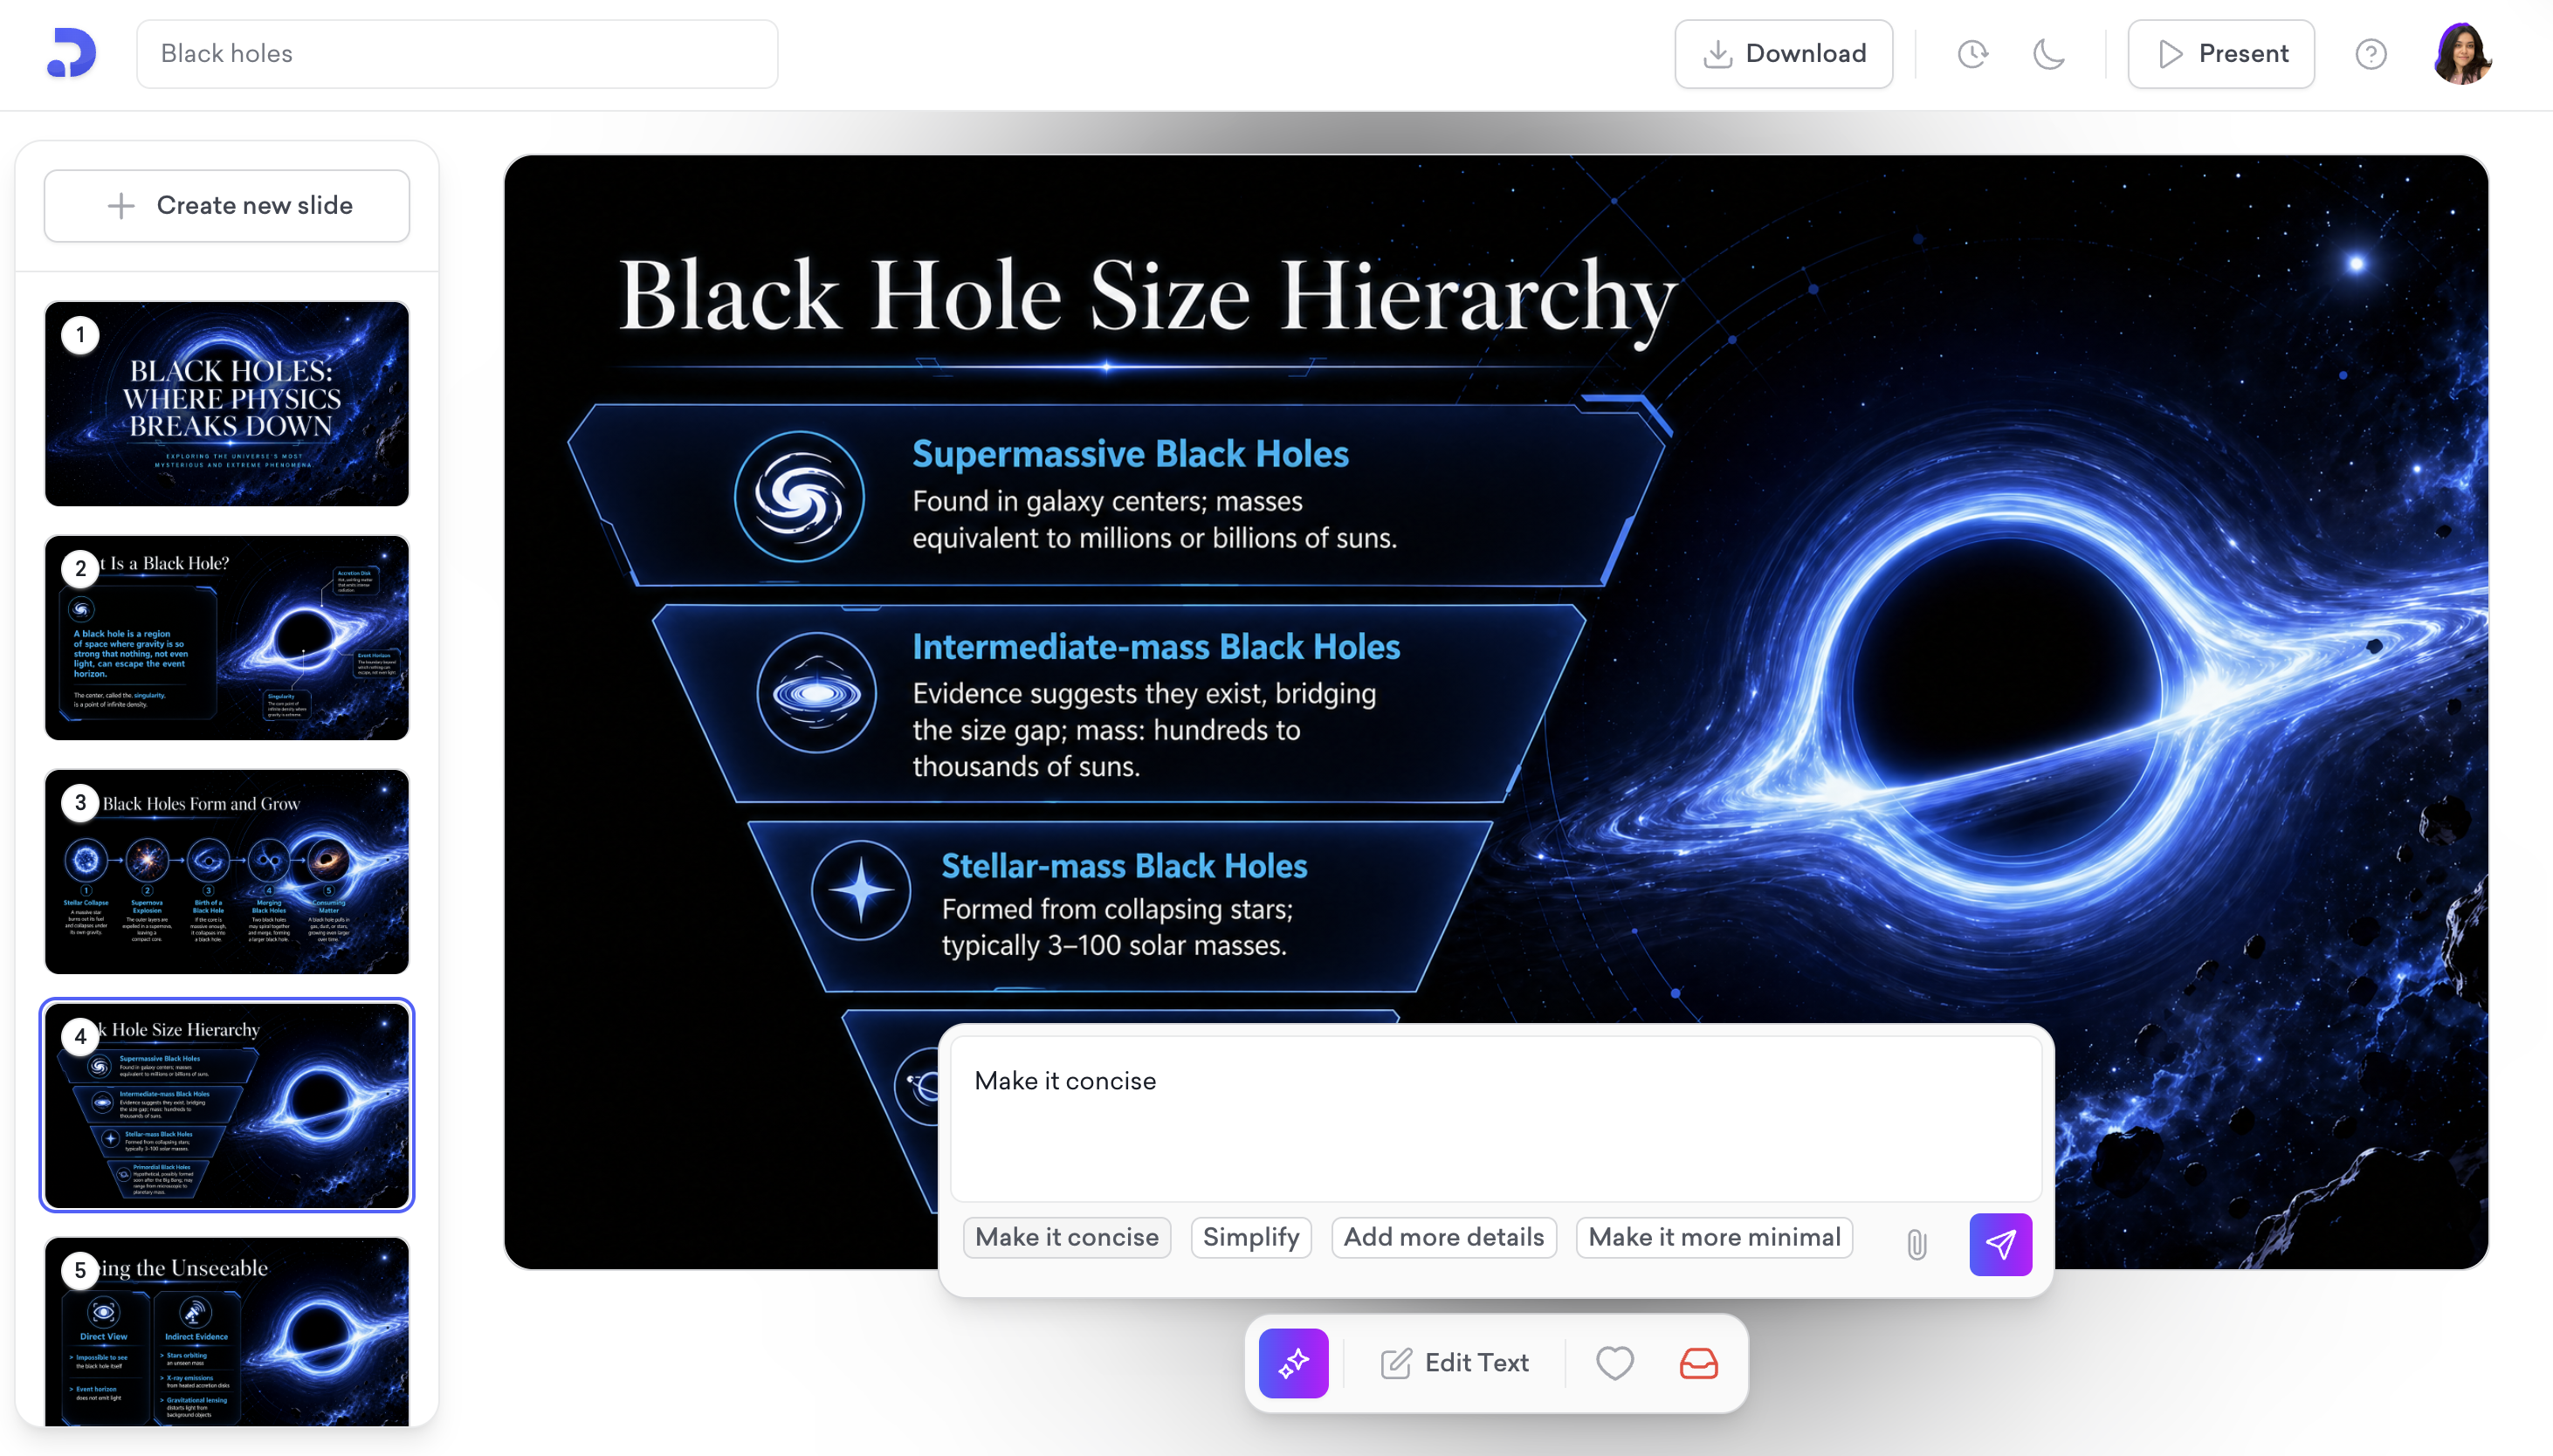Viewport: 2553px width, 1456px height.
Task: Start presentation with Present button
Action: [2220, 54]
